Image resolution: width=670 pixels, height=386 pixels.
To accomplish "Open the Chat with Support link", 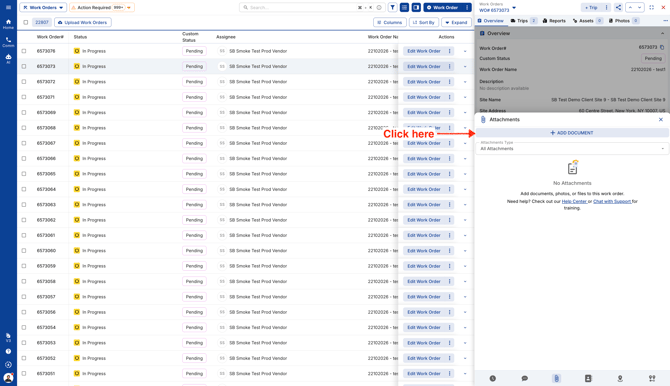I will pyautogui.click(x=612, y=201).
